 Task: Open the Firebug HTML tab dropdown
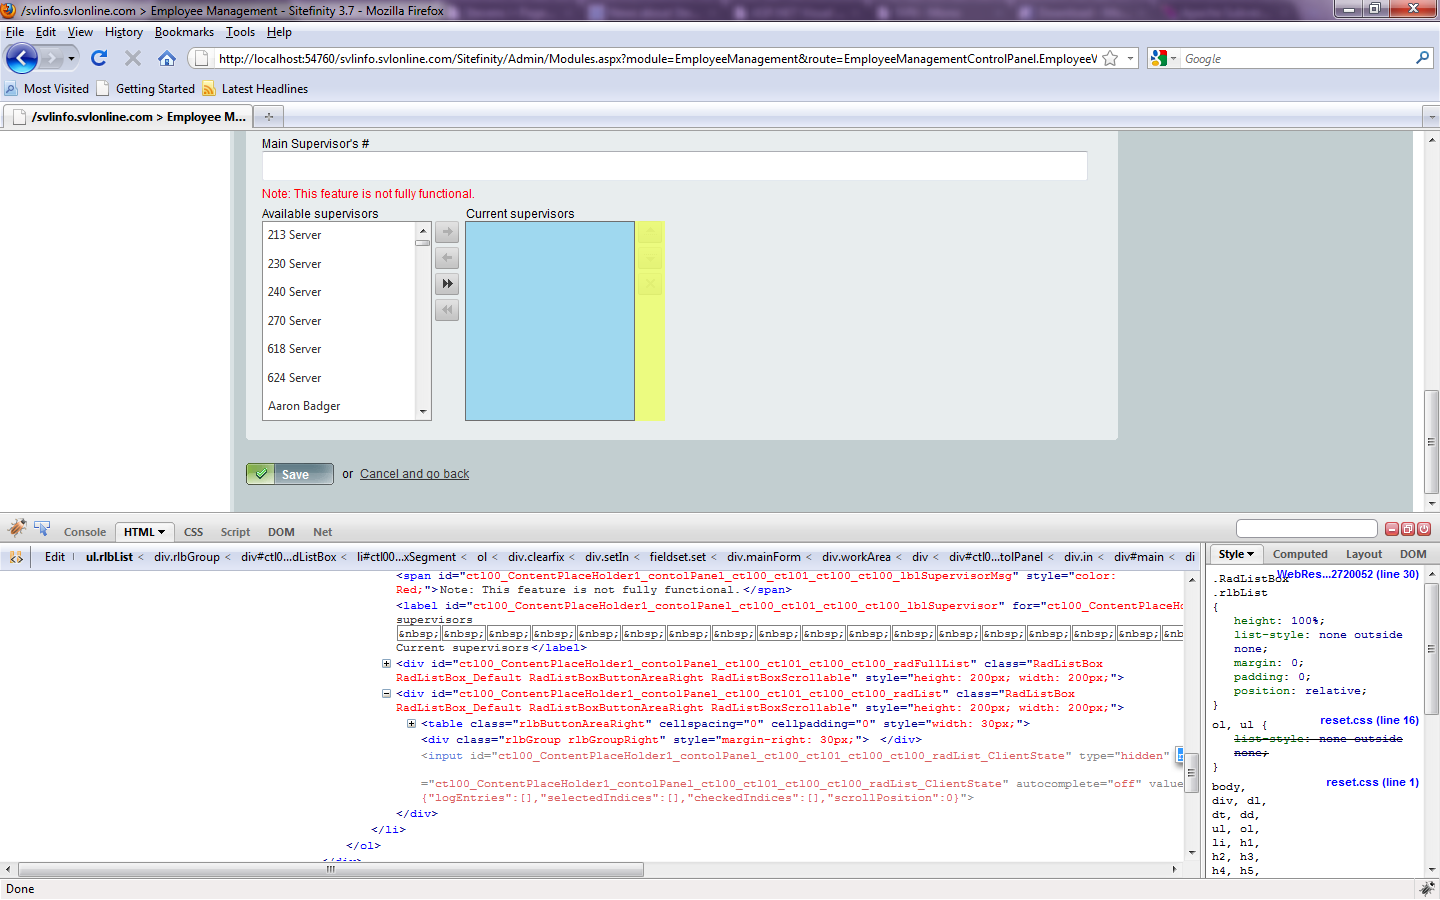coord(145,532)
